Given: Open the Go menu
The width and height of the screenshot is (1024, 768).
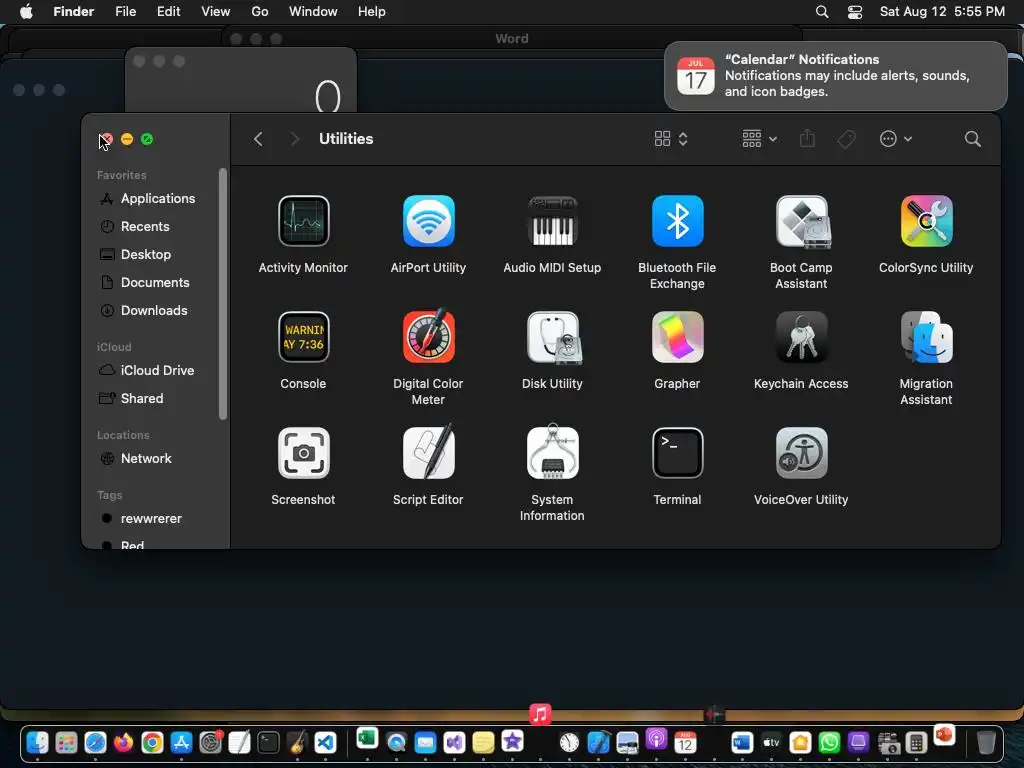Looking at the screenshot, I should tap(260, 12).
